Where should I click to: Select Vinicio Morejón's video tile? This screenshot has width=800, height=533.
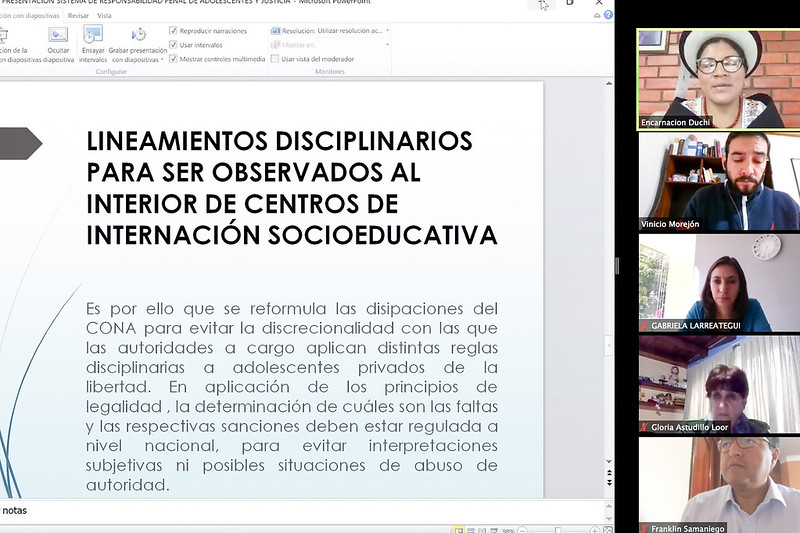coord(719,181)
